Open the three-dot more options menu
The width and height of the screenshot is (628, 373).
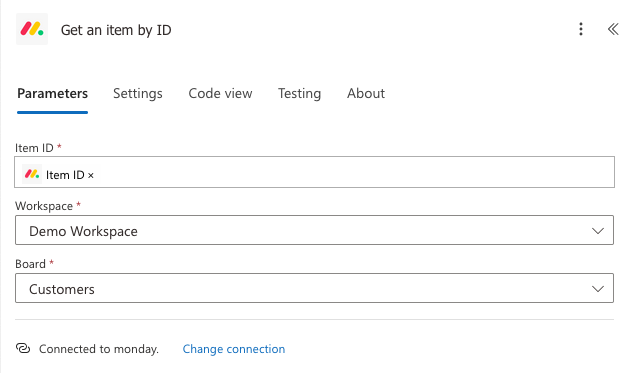pyautogui.click(x=581, y=29)
